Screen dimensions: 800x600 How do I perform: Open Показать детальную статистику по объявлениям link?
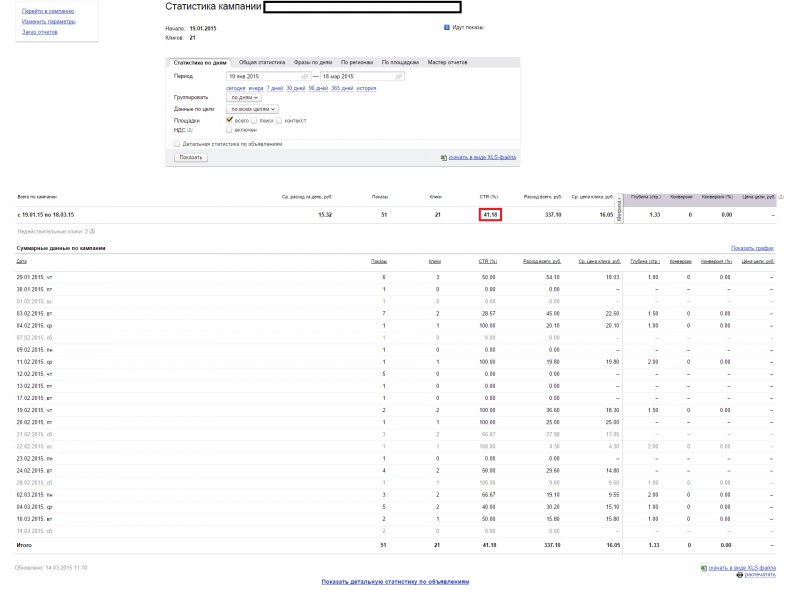395,582
